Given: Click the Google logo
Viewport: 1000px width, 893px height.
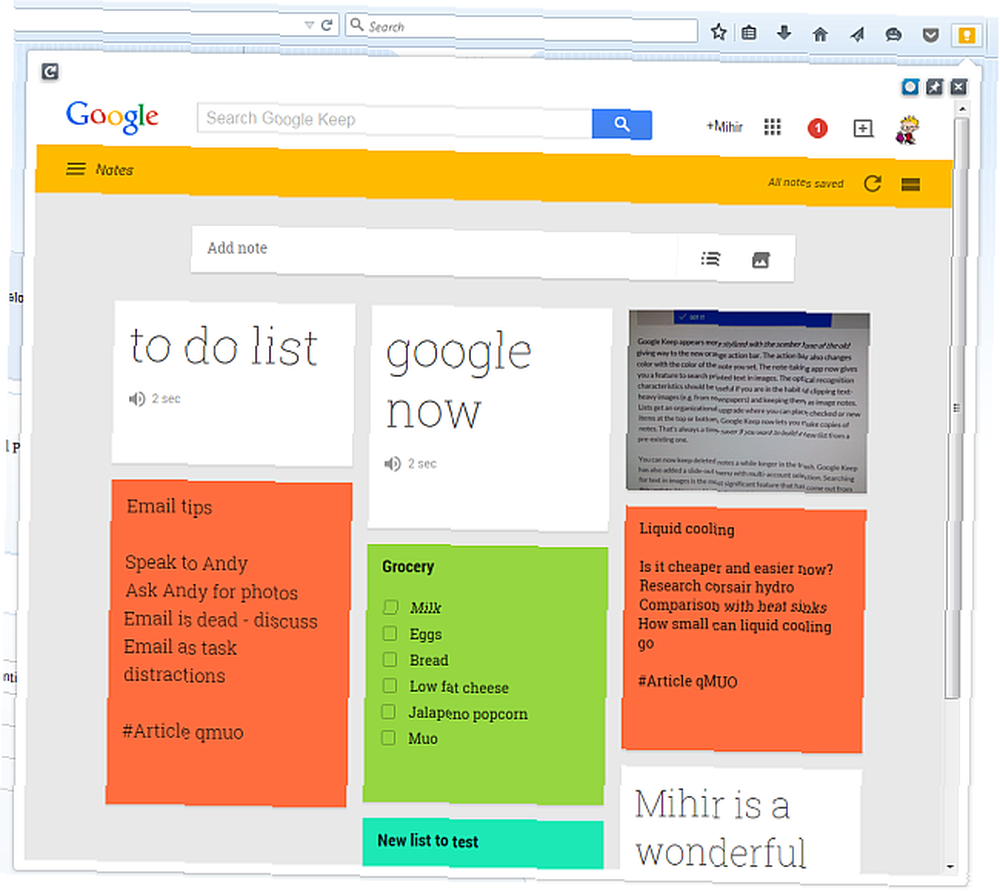Looking at the screenshot, I should coord(112,117).
